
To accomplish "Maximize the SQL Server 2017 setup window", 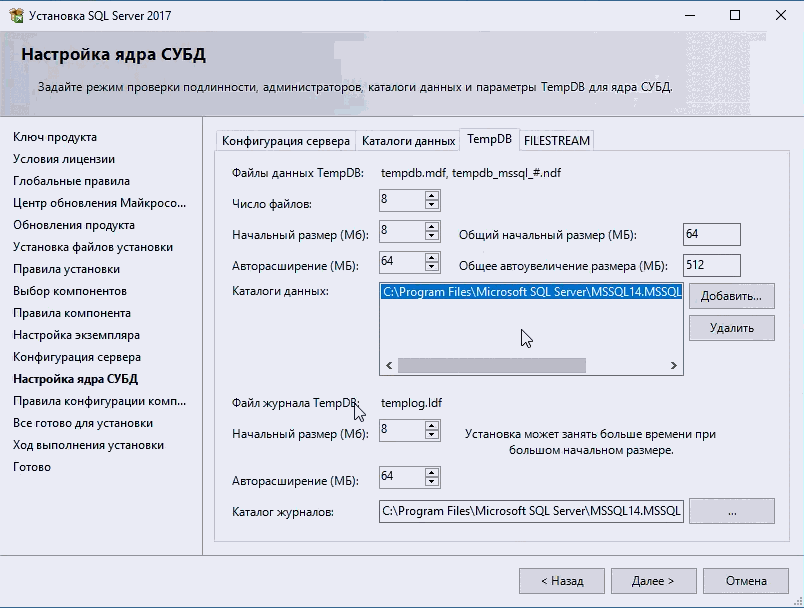I will pyautogui.click(x=735, y=15).
